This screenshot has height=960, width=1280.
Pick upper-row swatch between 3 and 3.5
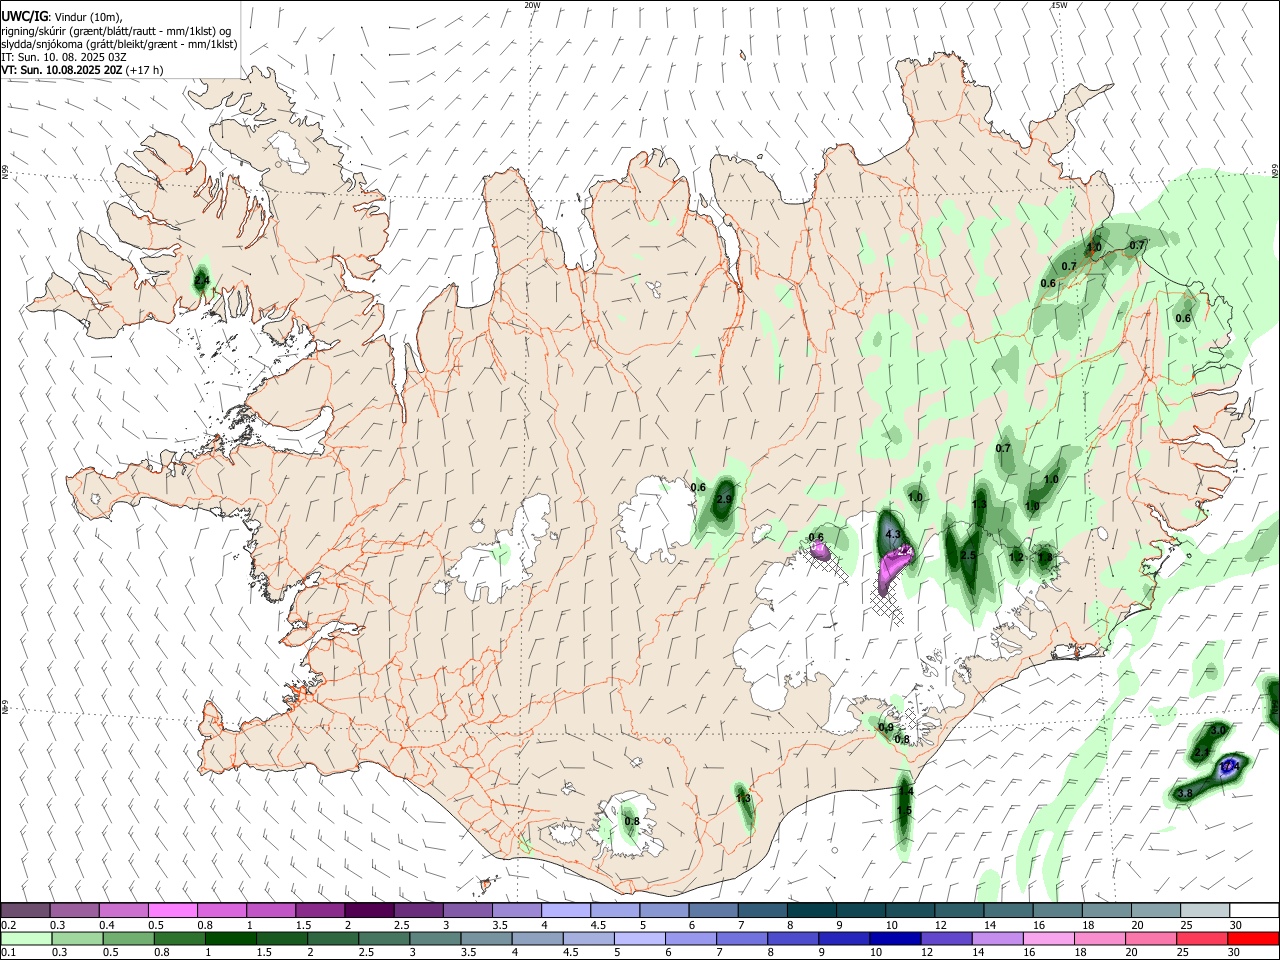[468, 910]
